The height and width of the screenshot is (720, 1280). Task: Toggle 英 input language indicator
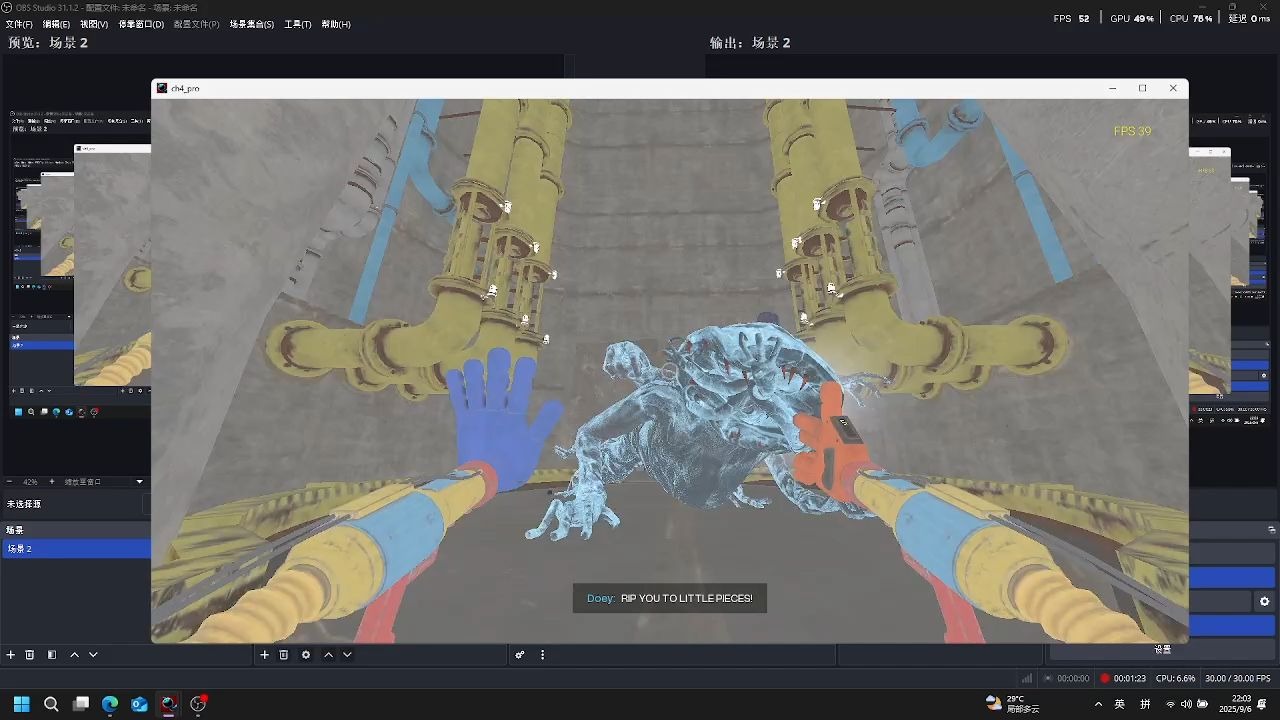pyautogui.click(x=1120, y=705)
